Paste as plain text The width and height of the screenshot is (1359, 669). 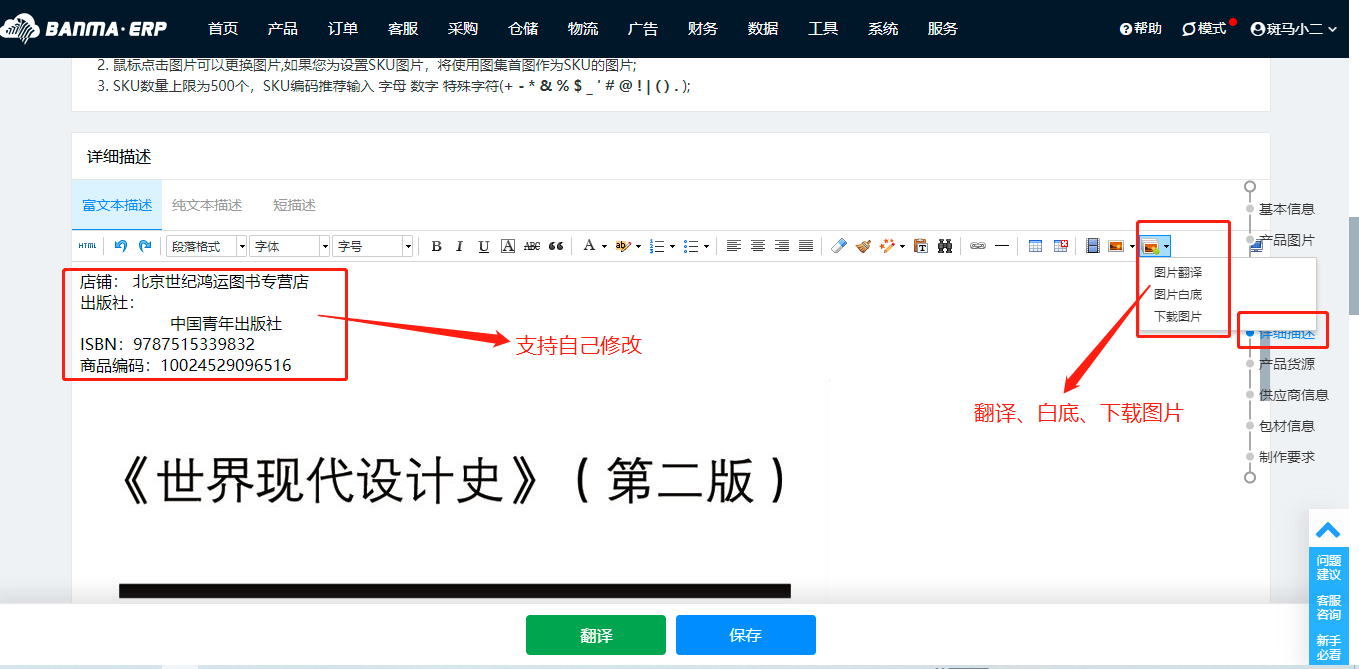[x=921, y=246]
